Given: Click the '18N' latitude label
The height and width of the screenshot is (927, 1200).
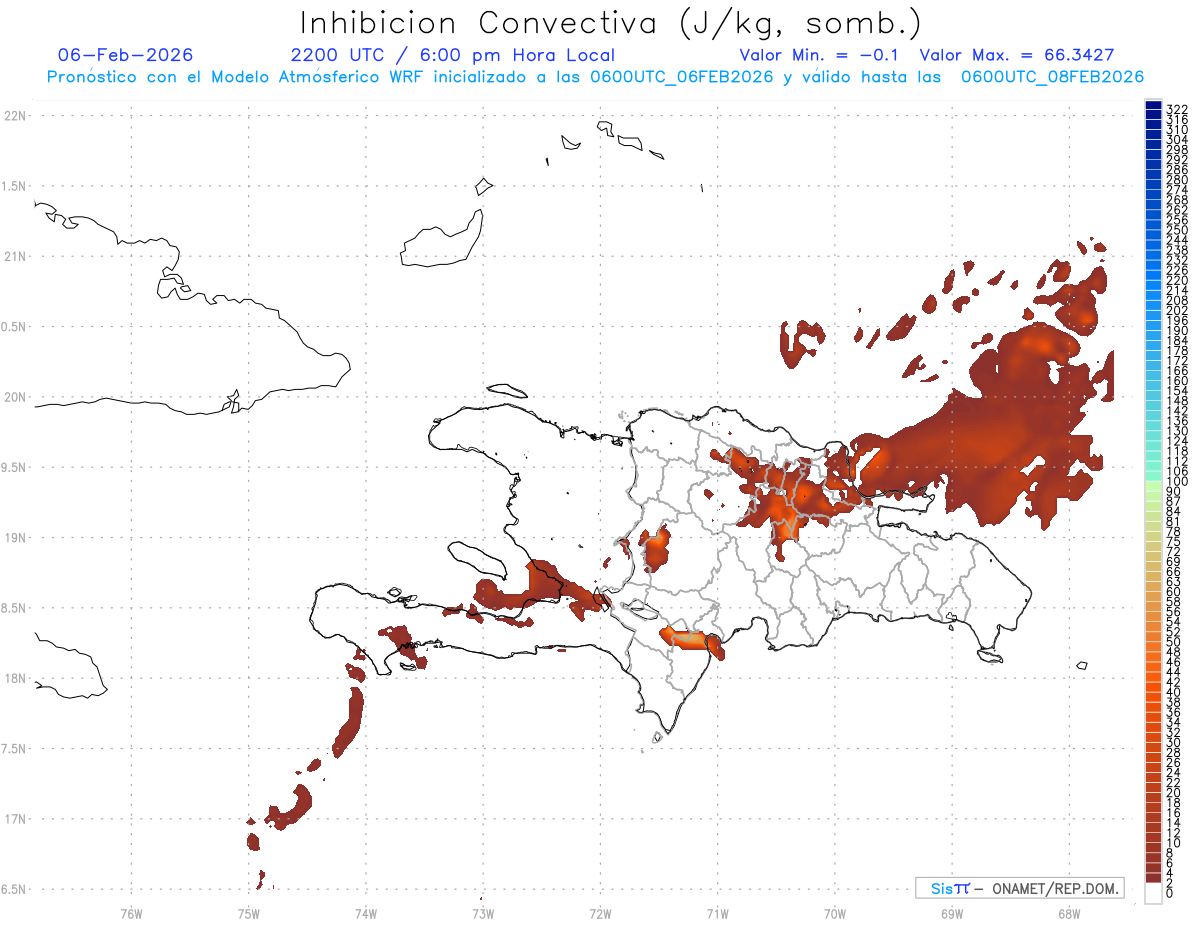Looking at the screenshot, I should click(15, 678).
